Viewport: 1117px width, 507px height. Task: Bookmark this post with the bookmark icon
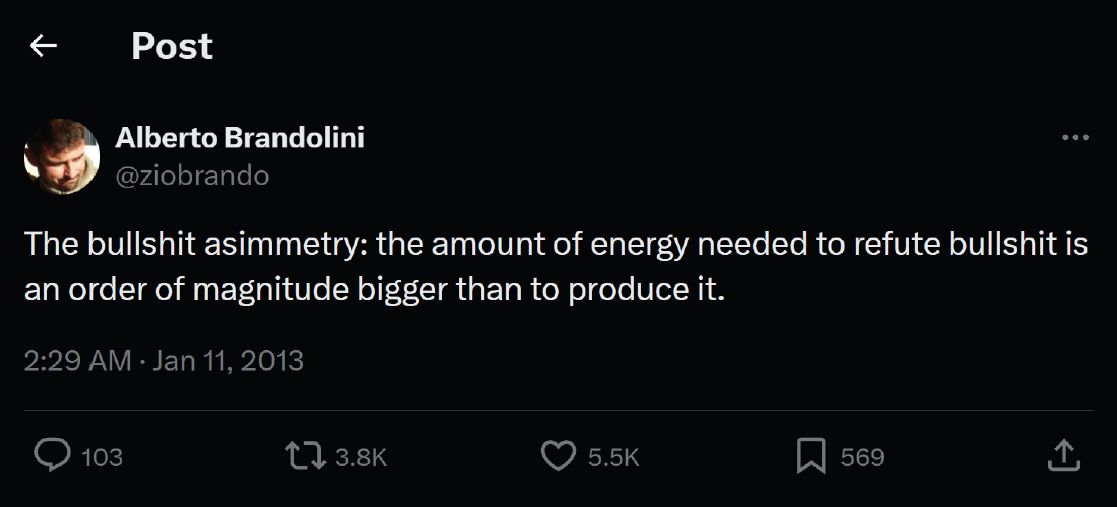(810, 457)
